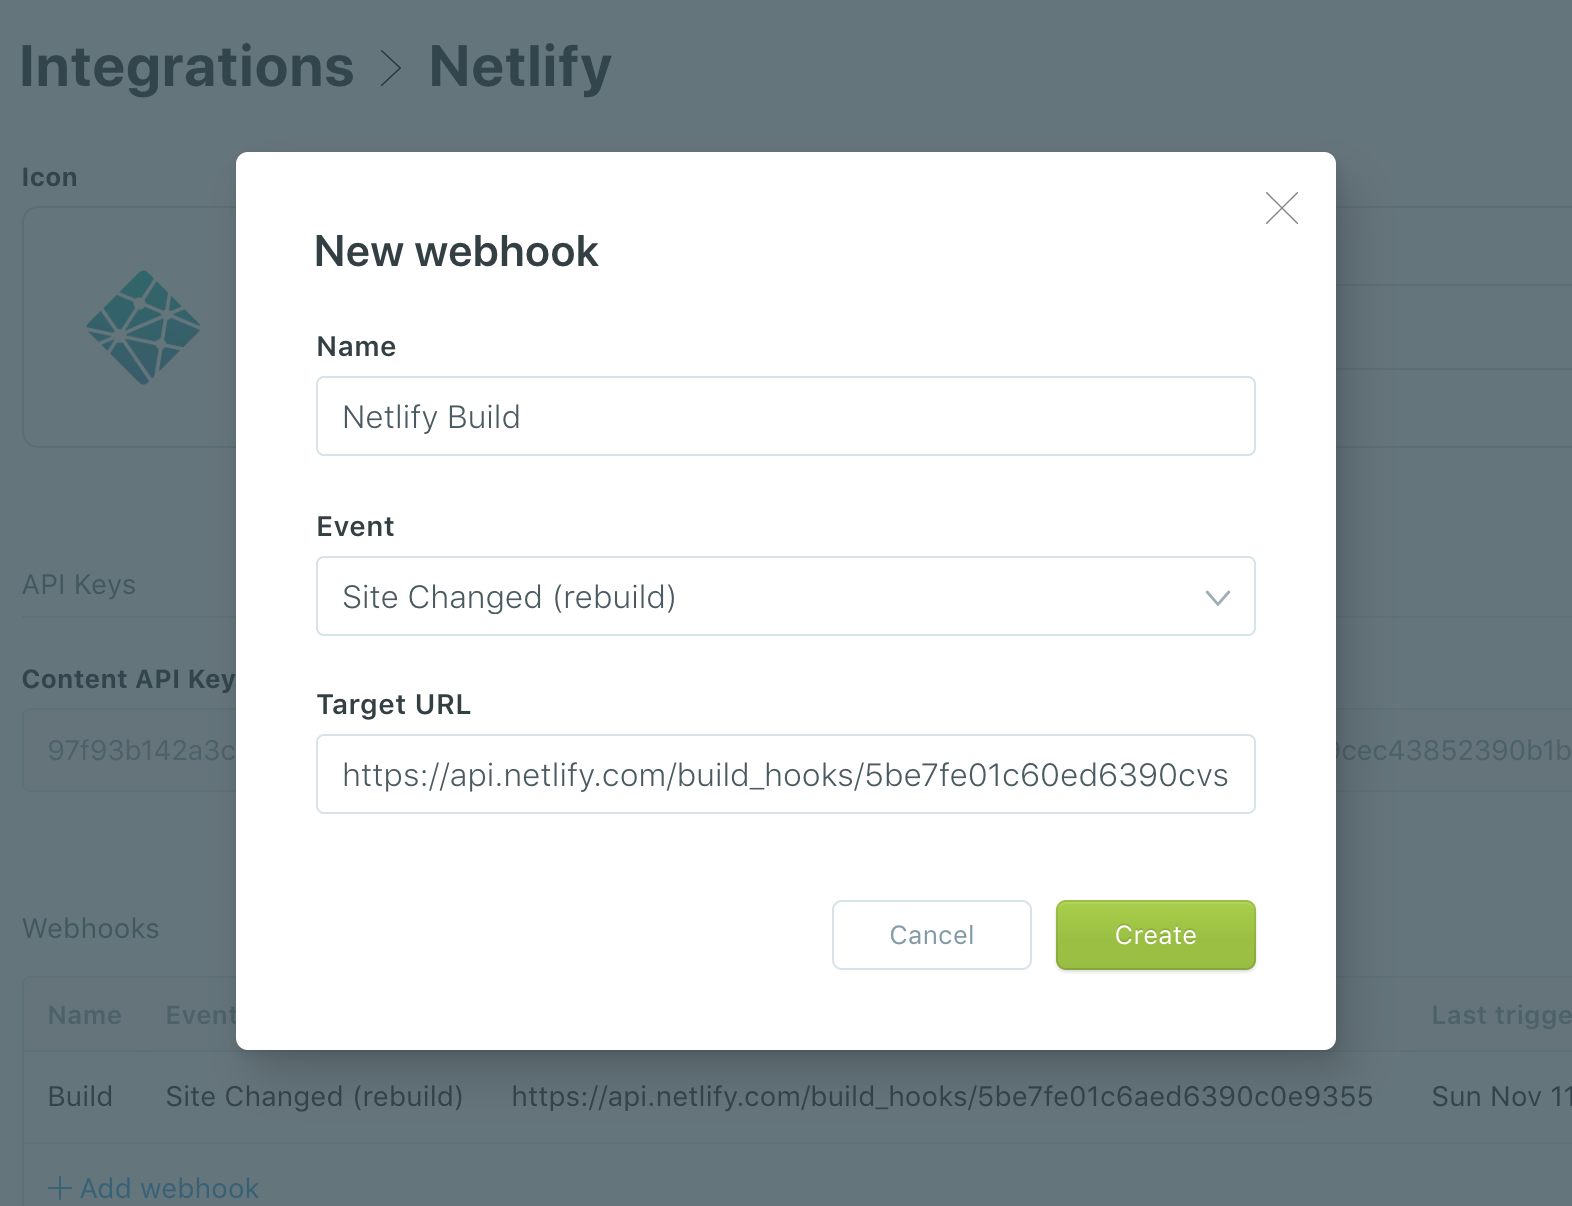
Task: Click the Netlify page title
Action: click(520, 67)
